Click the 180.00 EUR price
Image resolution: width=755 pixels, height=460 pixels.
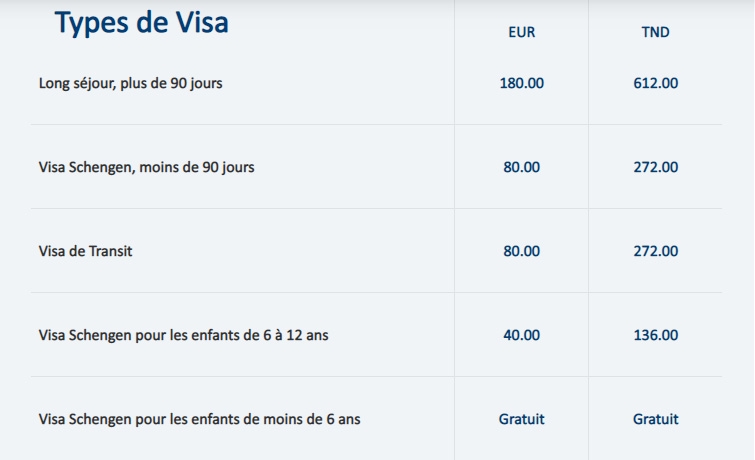click(x=521, y=83)
